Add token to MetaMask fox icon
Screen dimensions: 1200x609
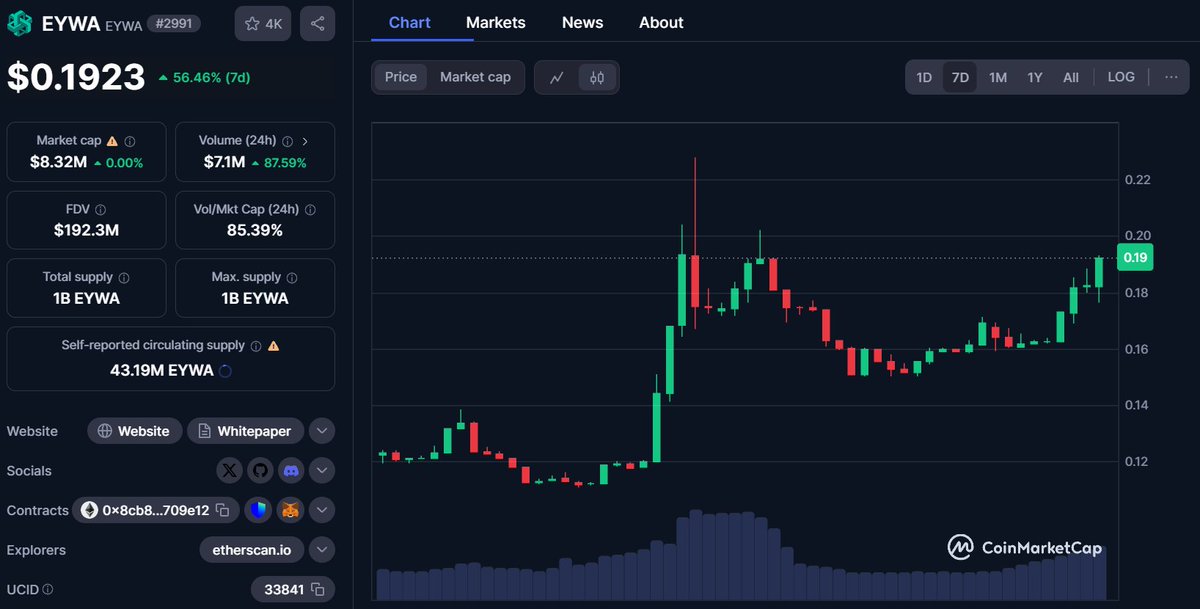coord(290,510)
